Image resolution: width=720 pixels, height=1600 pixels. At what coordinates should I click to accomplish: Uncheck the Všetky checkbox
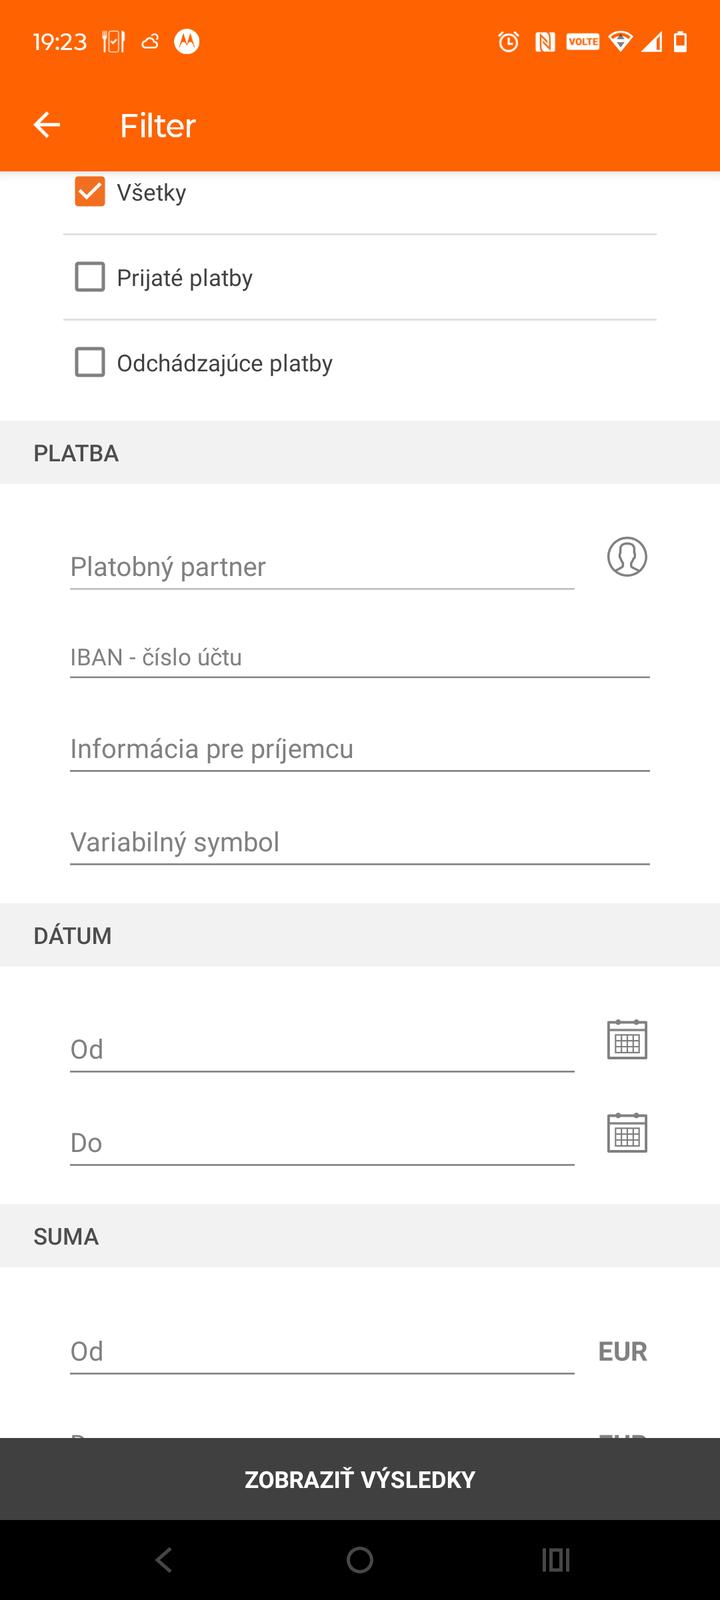point(90,192)
